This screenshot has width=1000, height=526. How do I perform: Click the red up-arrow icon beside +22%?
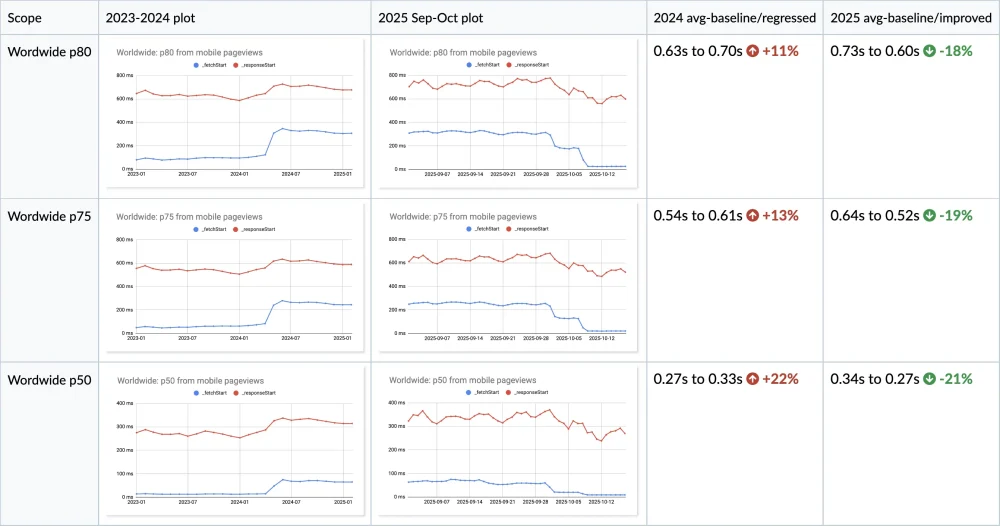point(750,380)
